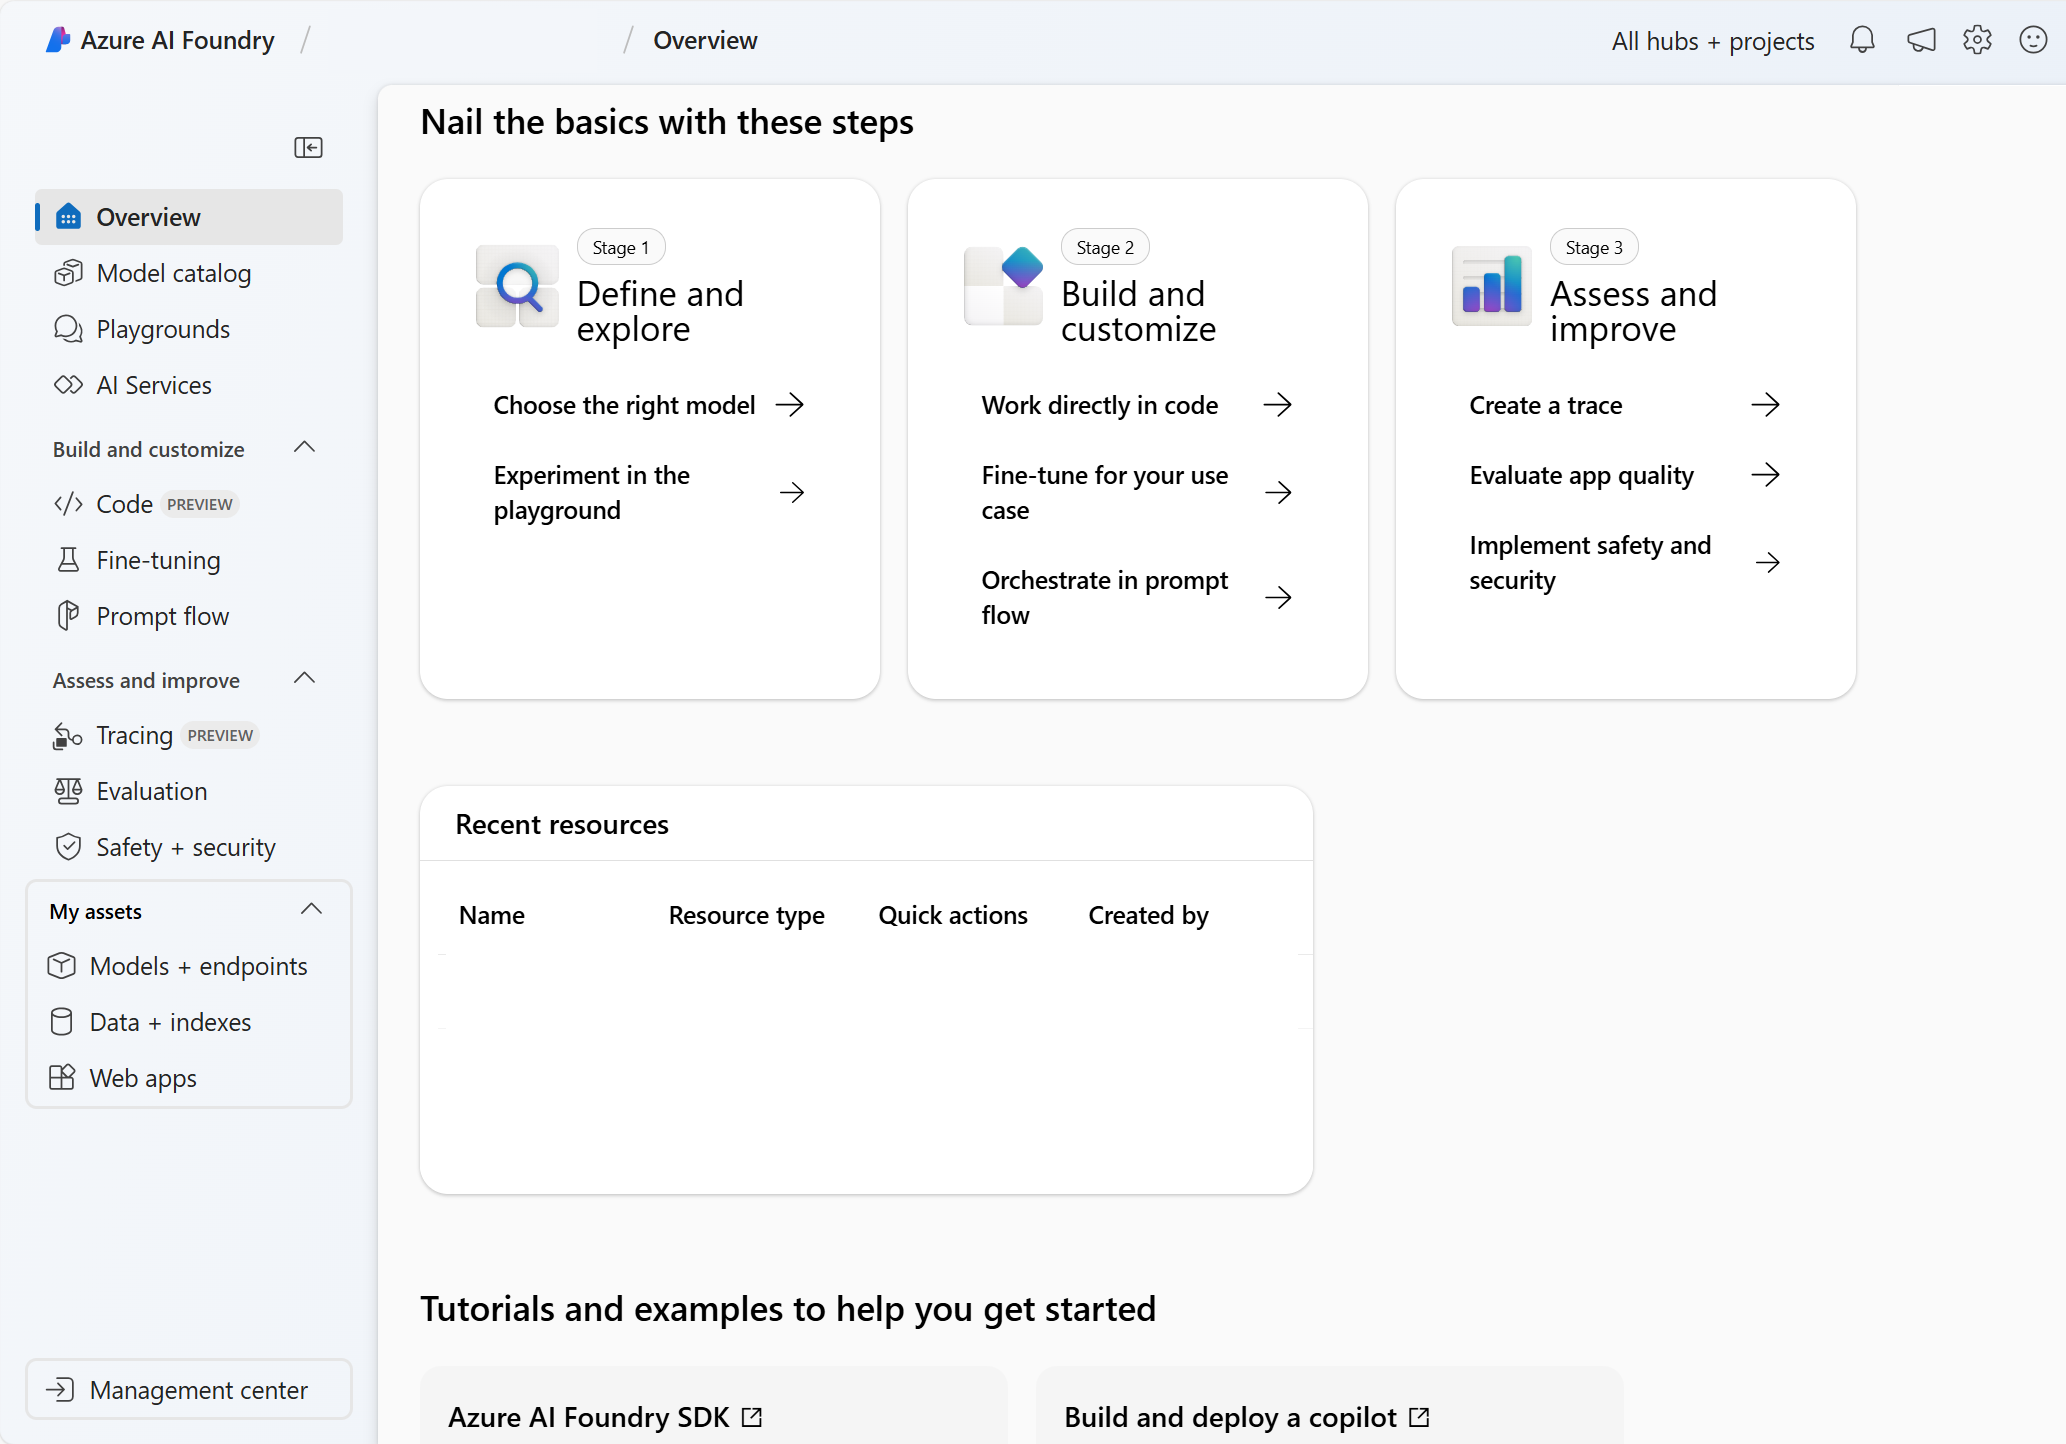Toggle sidebar panel collapse button

(x=309, y=148)
